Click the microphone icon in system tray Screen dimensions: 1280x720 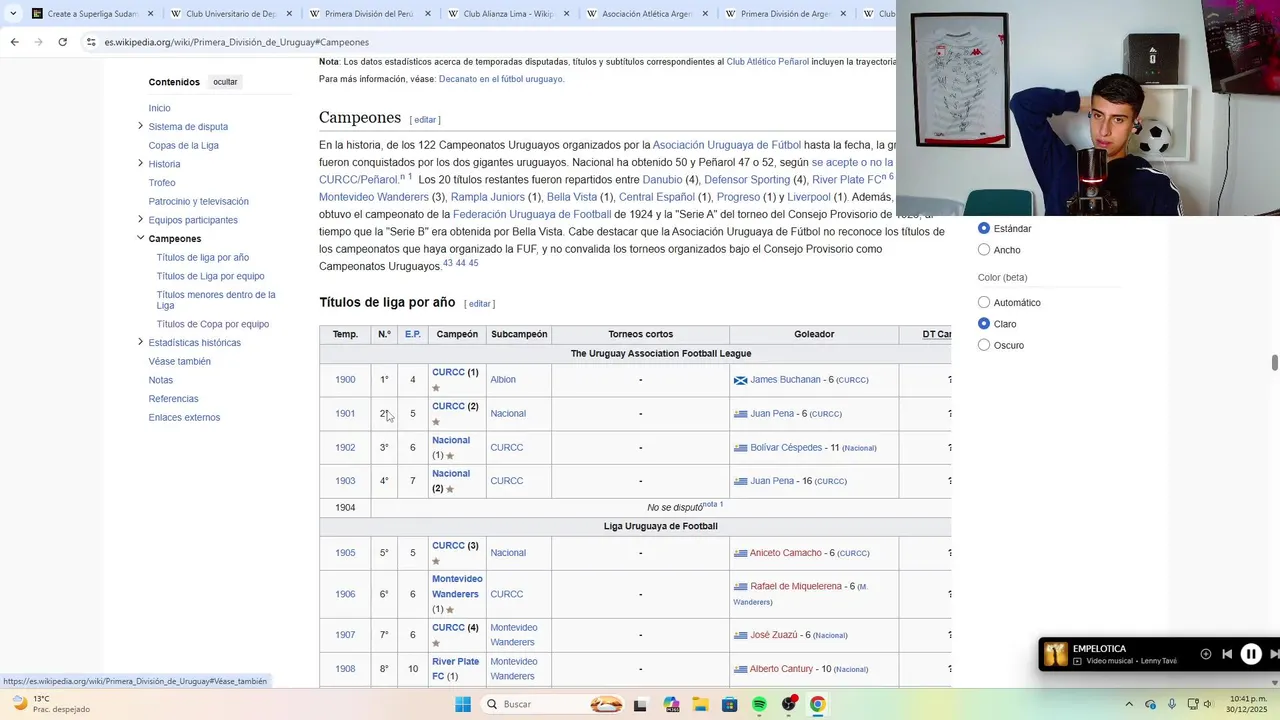coord(1172,704)
